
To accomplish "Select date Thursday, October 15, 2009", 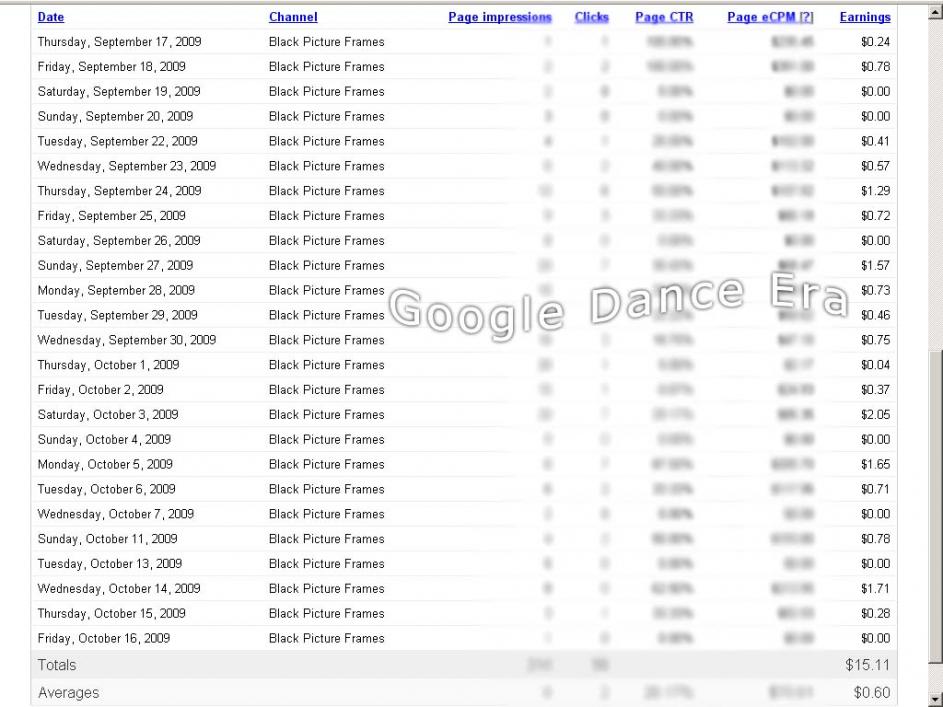I will (111, 613).
